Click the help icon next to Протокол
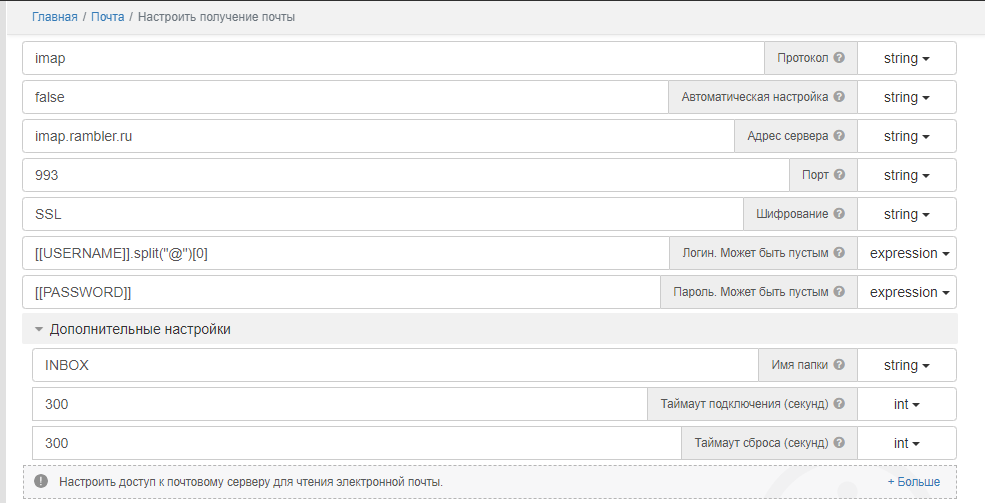This screenshot has height=503, width=985. [x=839, y=58]
